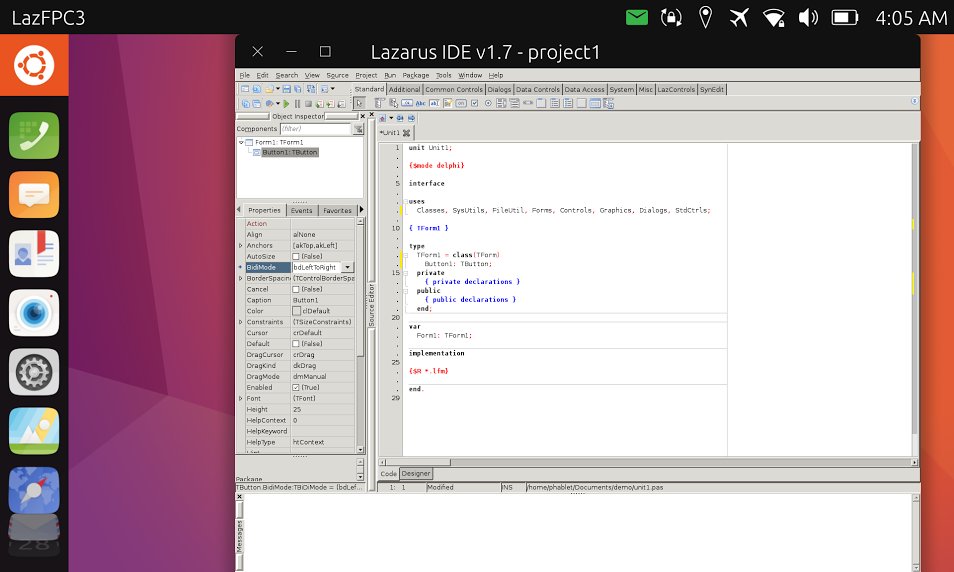This screenshot has height=572, width=954.
Task: Click the Caption value 'Button1'
Action: tap(305, 300)
